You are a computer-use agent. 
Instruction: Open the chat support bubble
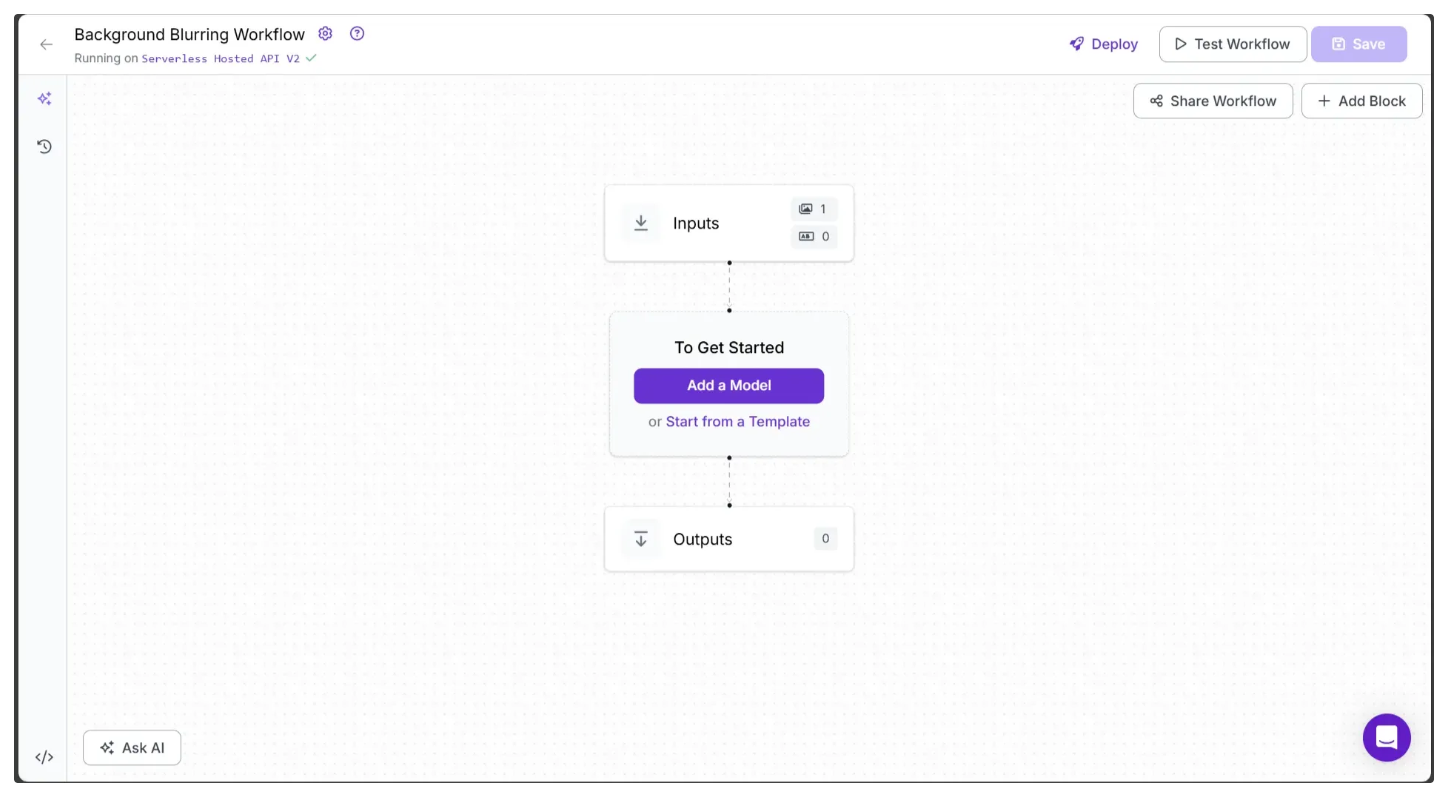pos(1386,738)
